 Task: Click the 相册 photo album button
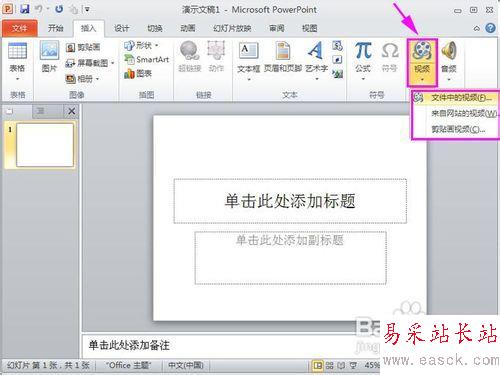(x=79, y=79)
